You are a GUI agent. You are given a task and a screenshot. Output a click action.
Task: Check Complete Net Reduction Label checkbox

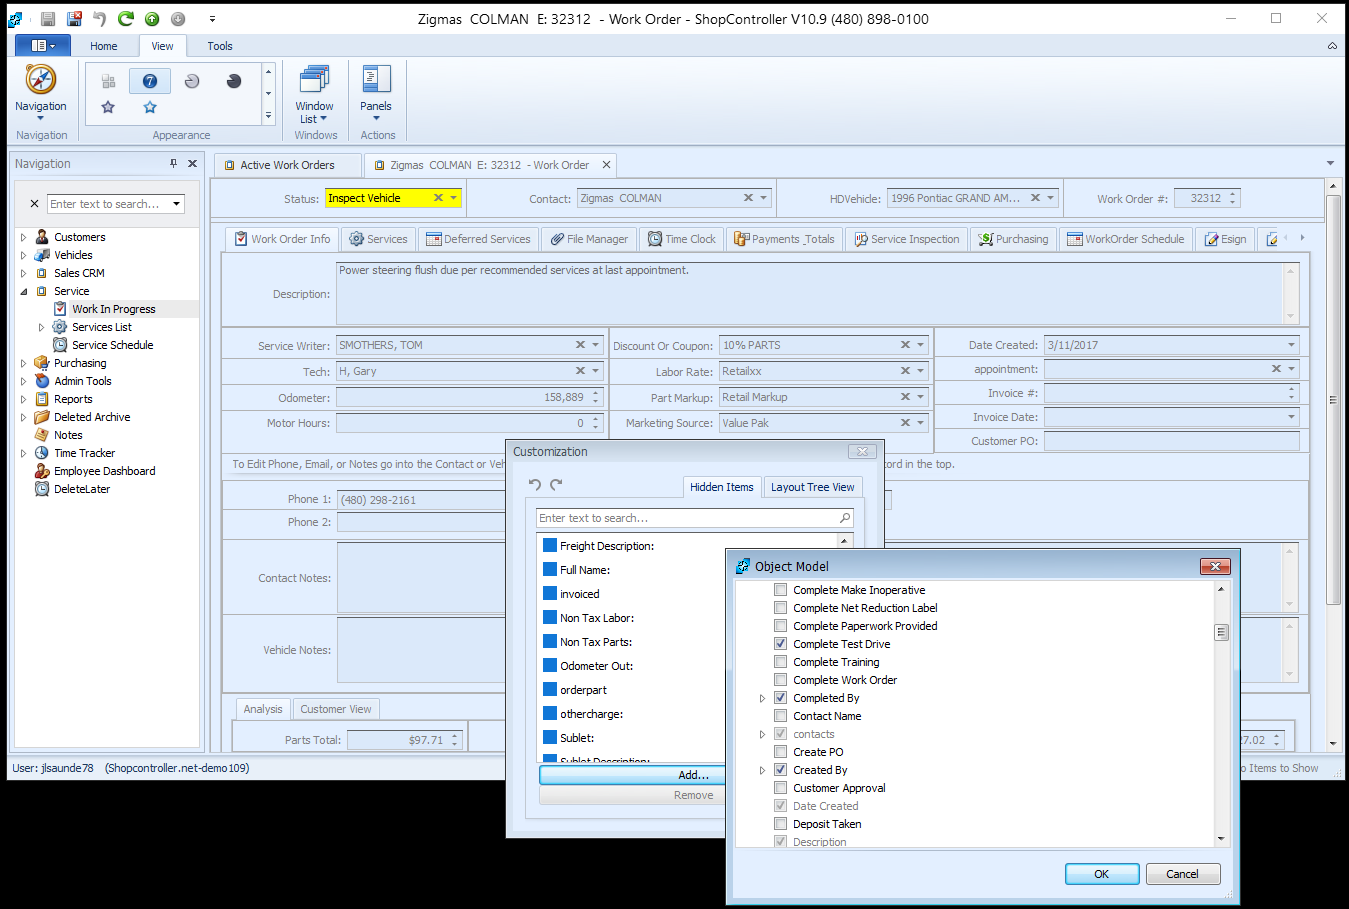pyautogui.click(x=781, y=608)
